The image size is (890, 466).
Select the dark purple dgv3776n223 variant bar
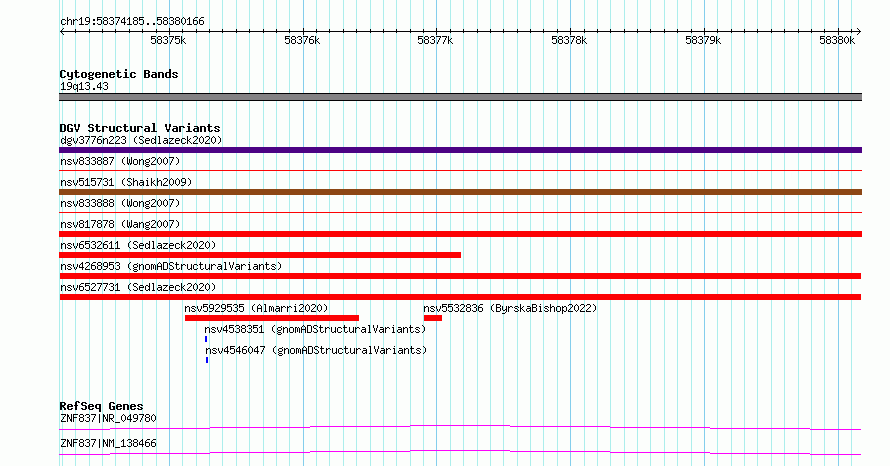tap(460, 150)
